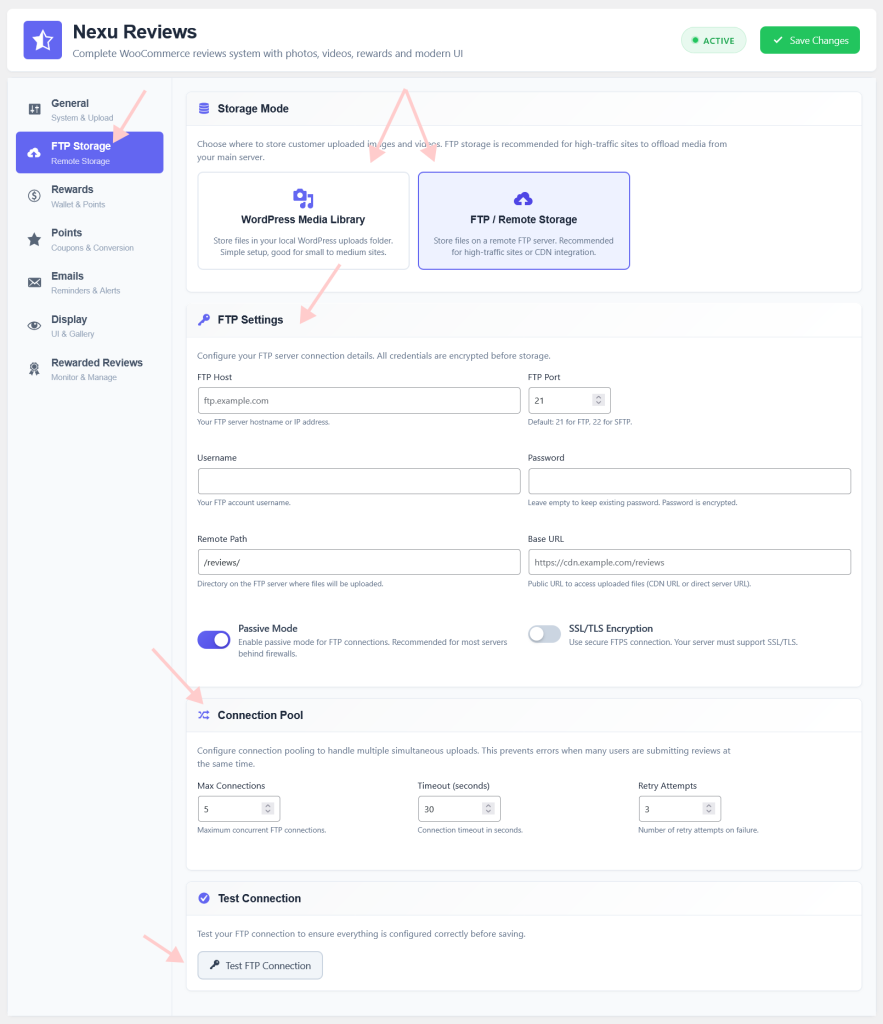This screenshot has height=1024, width=883.
Task: Switch to the Rewards tab
Action: [x=89, y=196]
